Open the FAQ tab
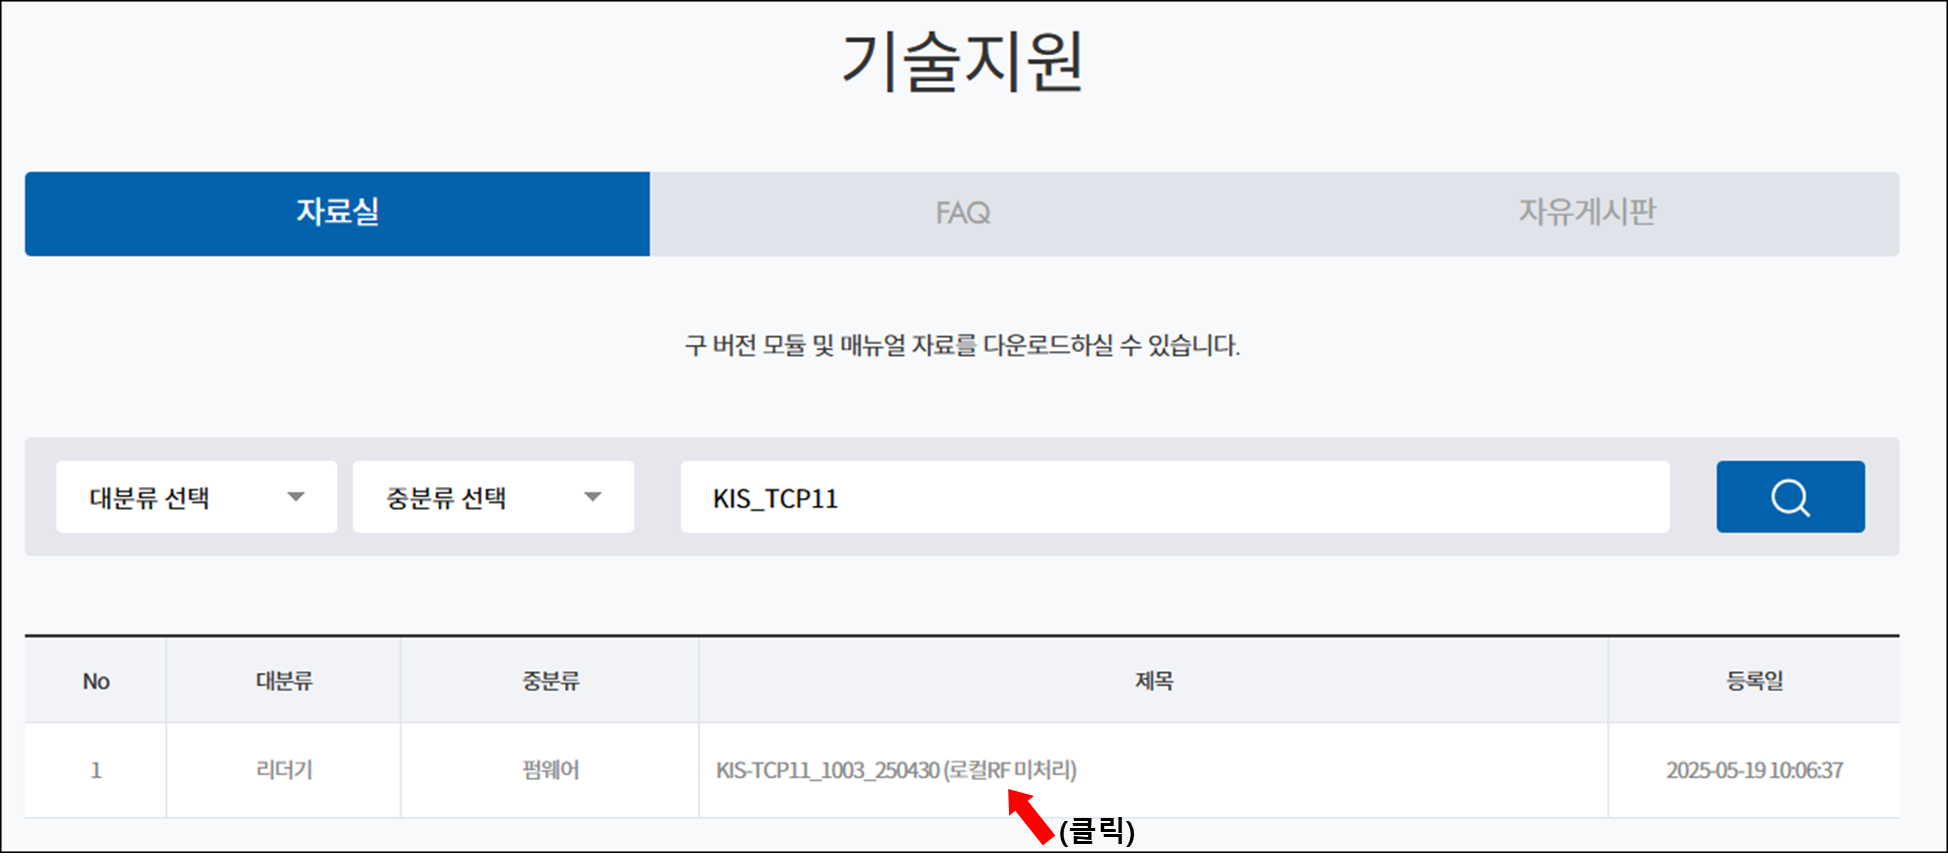 962,213
